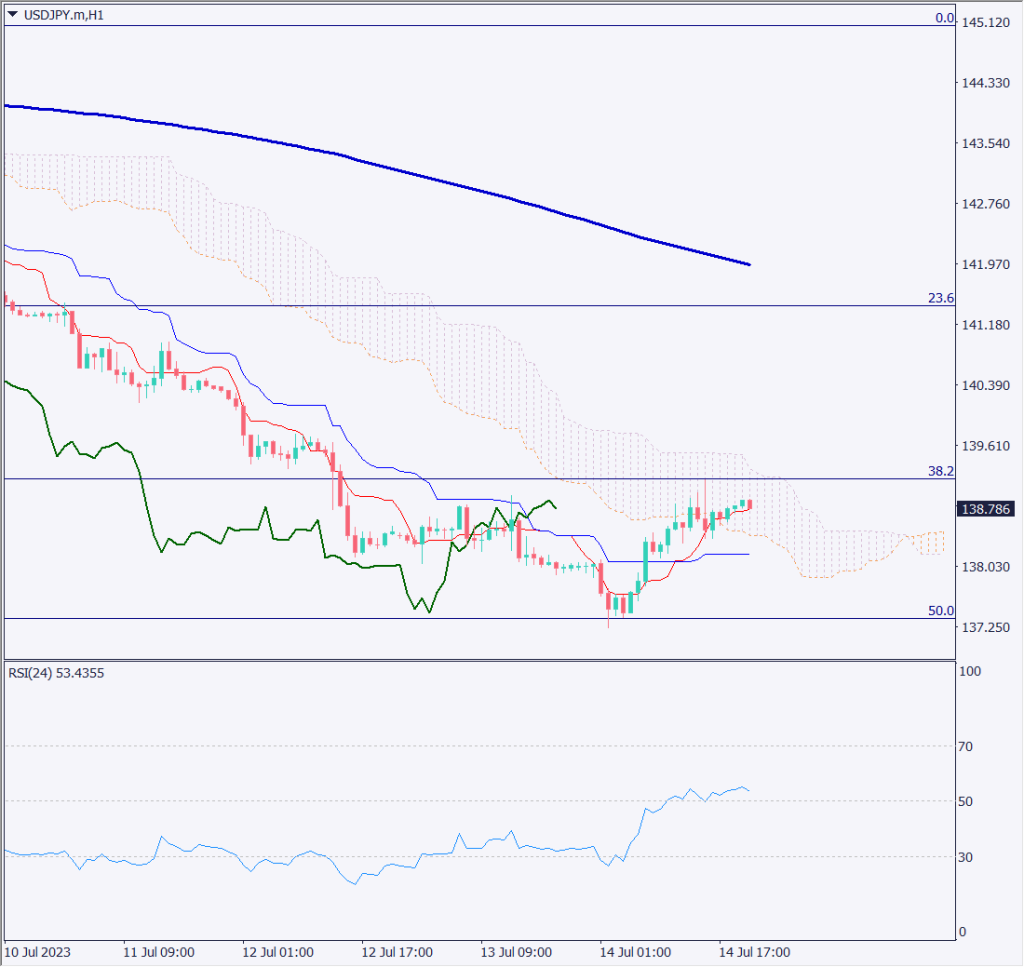The image size is (1024, 967).
Task: Select the 14 Jul 01:00 time marker
Action: coord(635,951)
